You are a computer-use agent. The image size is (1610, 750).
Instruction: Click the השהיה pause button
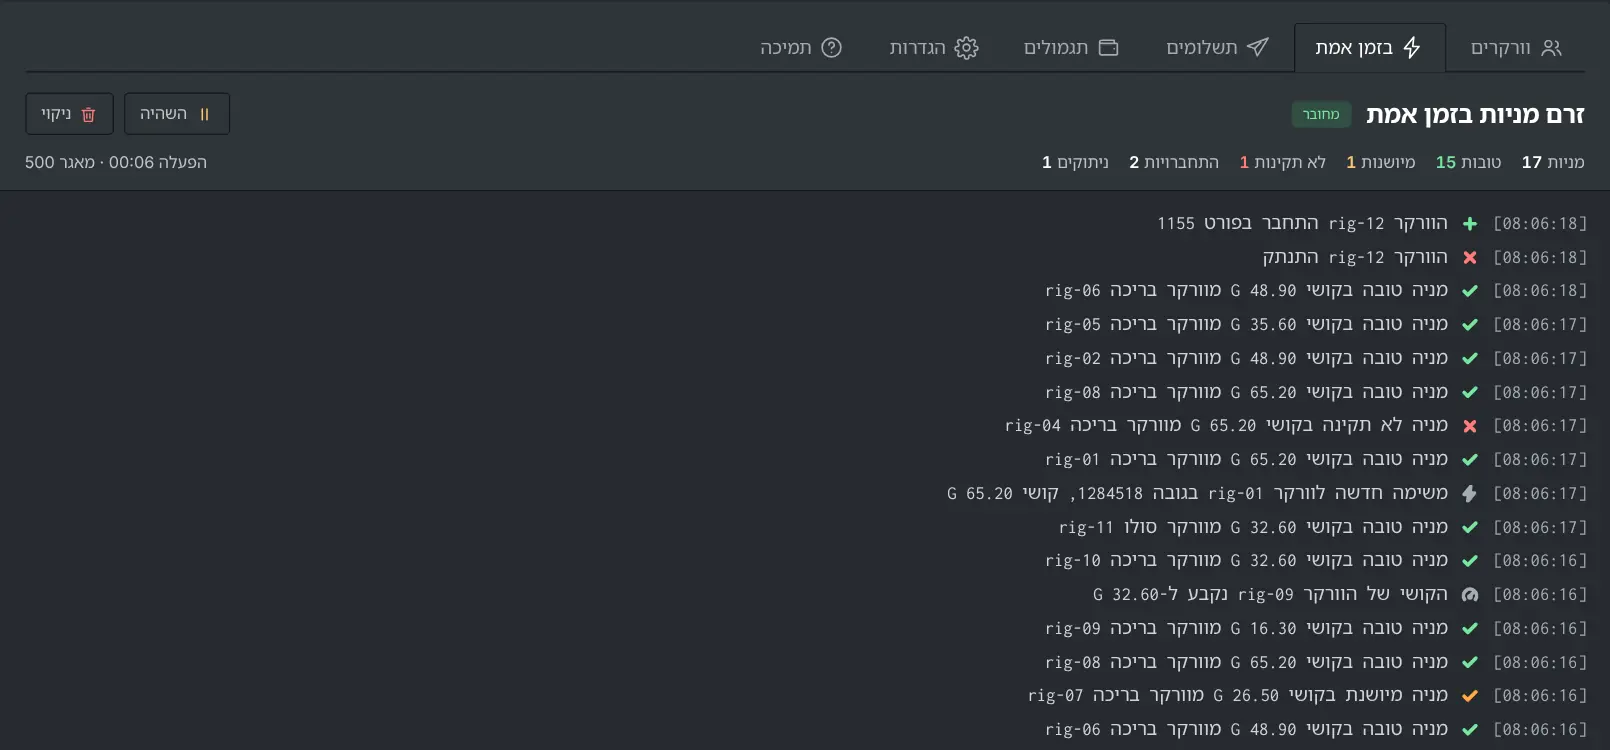(177, 114)
